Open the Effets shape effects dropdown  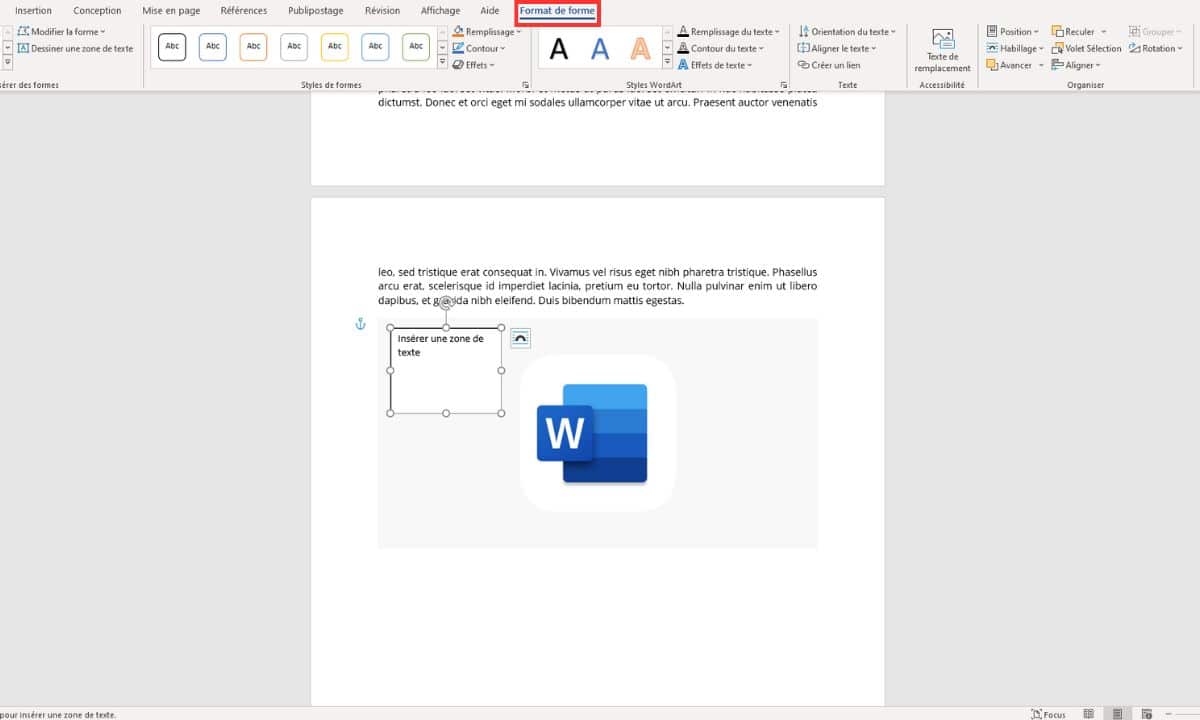pos(473,65)
